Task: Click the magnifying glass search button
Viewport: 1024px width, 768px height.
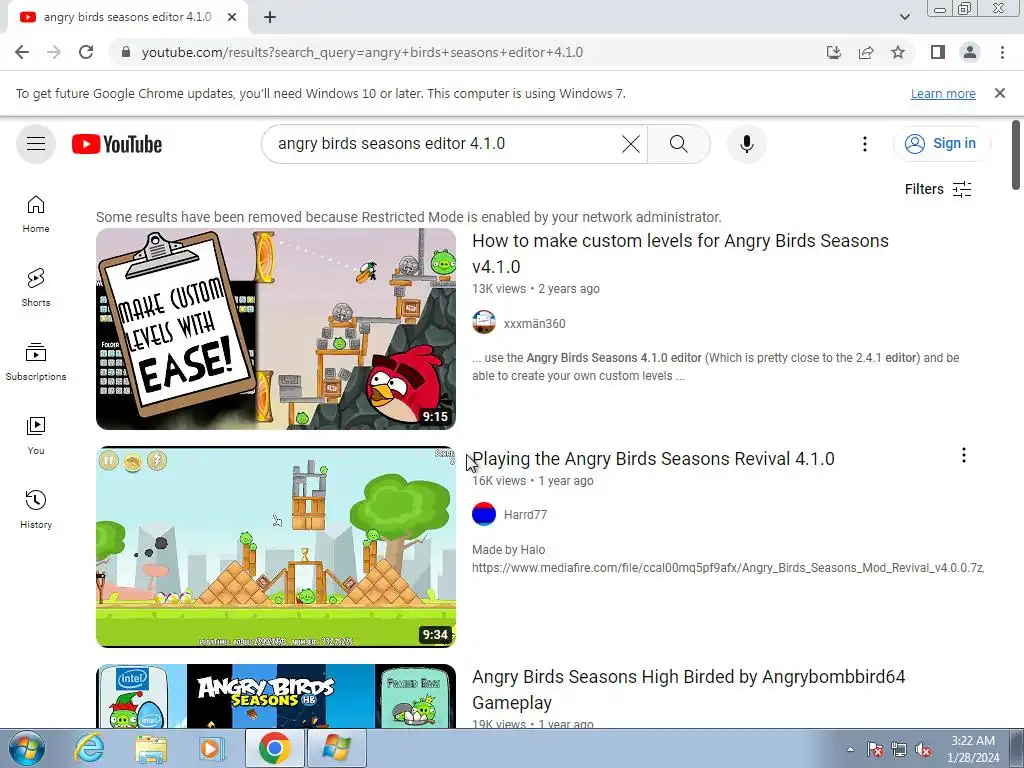Action: pos(679,144)
